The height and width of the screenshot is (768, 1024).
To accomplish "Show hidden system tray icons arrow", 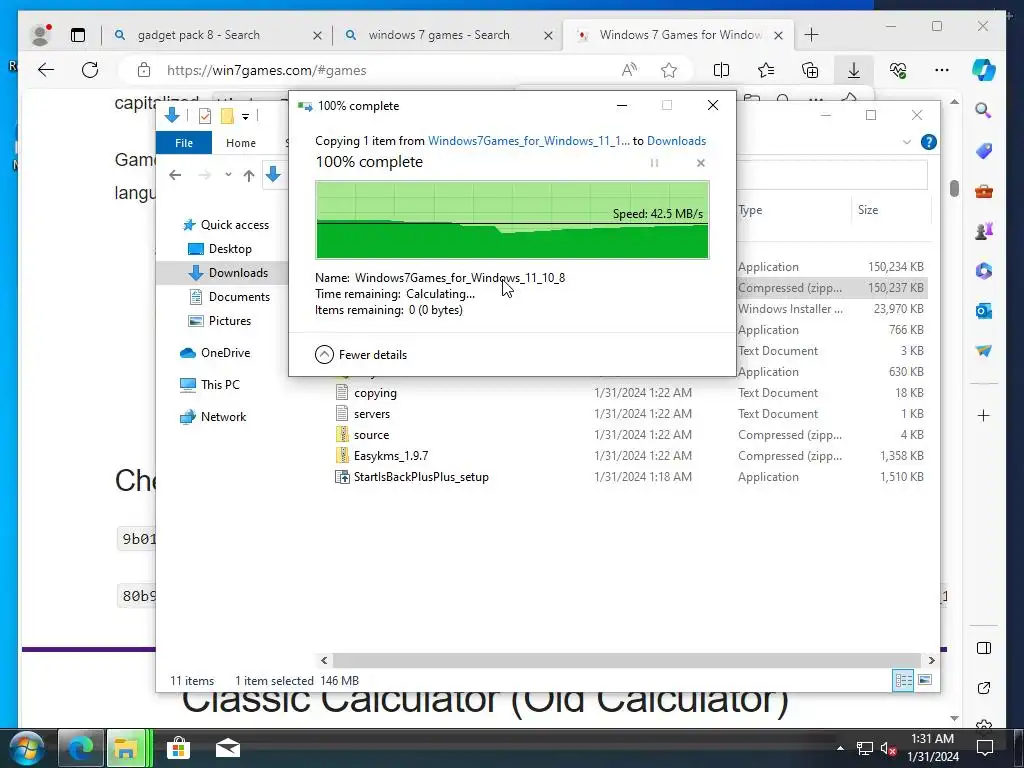I will (x=840, y=748).
